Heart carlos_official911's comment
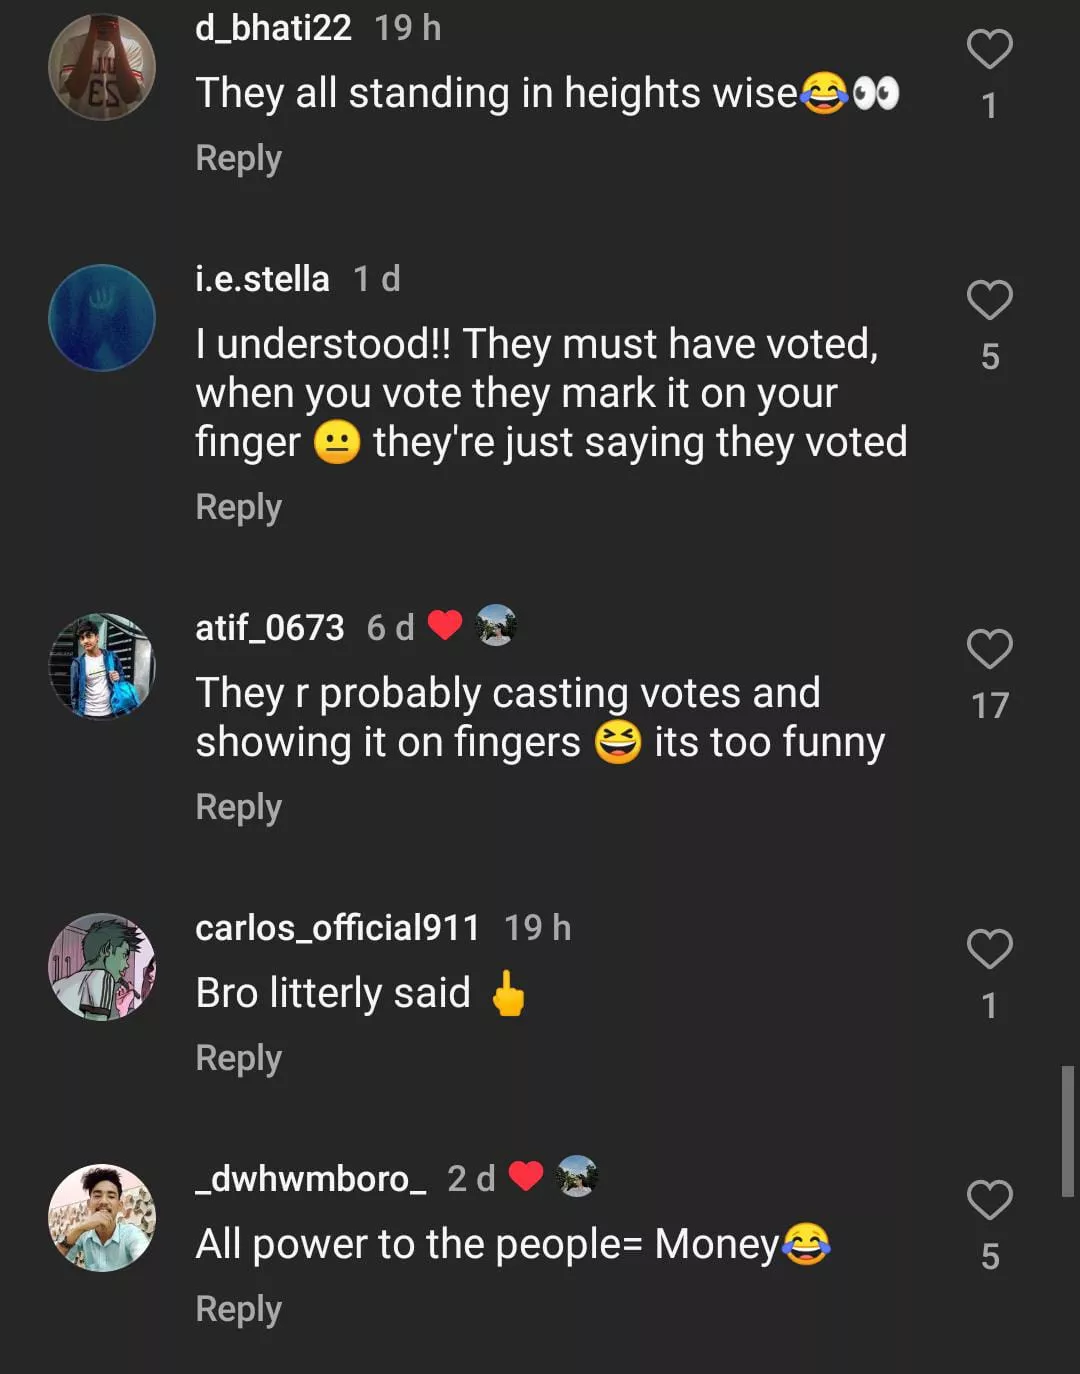This screenshot has height=1374, width=1080. pos(989,949)
